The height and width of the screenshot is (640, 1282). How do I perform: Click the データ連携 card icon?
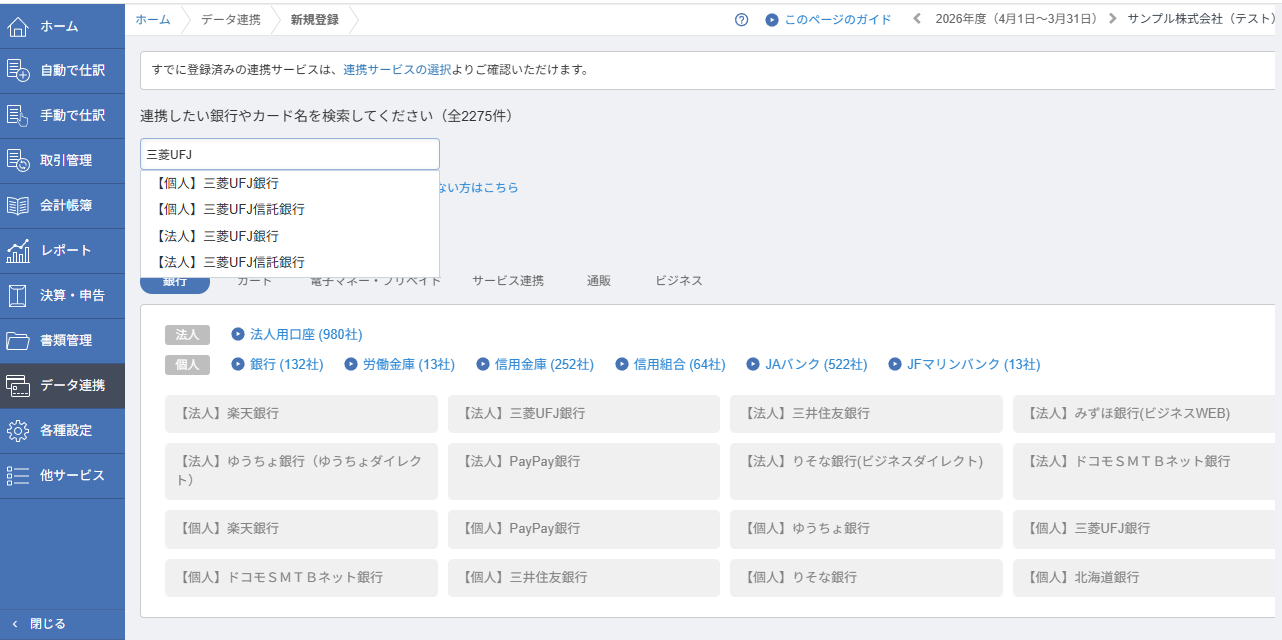[x=18, y=386]
